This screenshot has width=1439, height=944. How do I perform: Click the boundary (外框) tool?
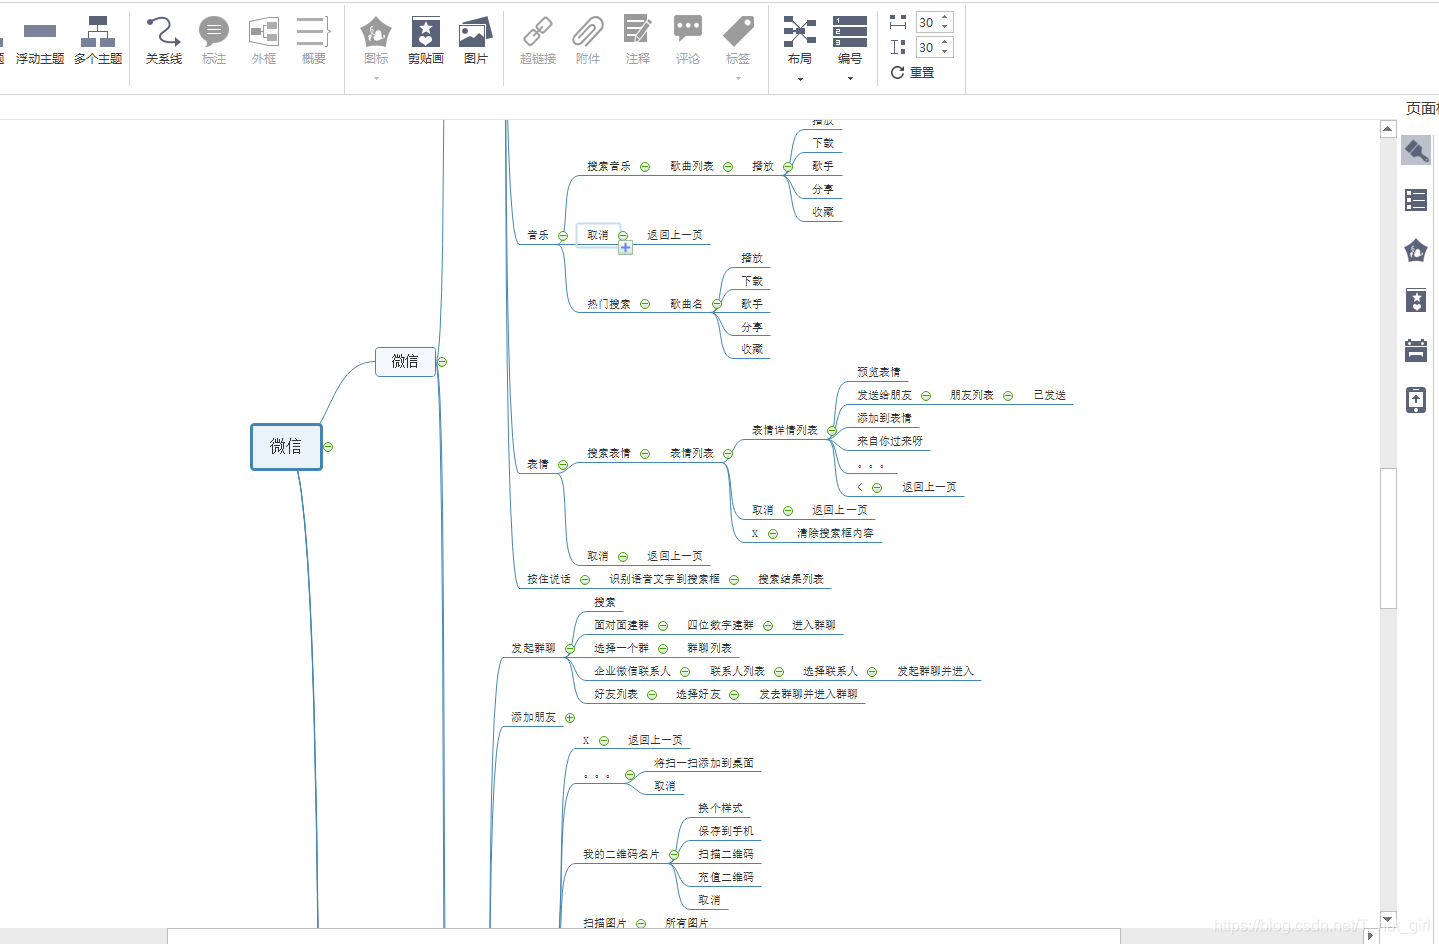click(x=264, y=41)
